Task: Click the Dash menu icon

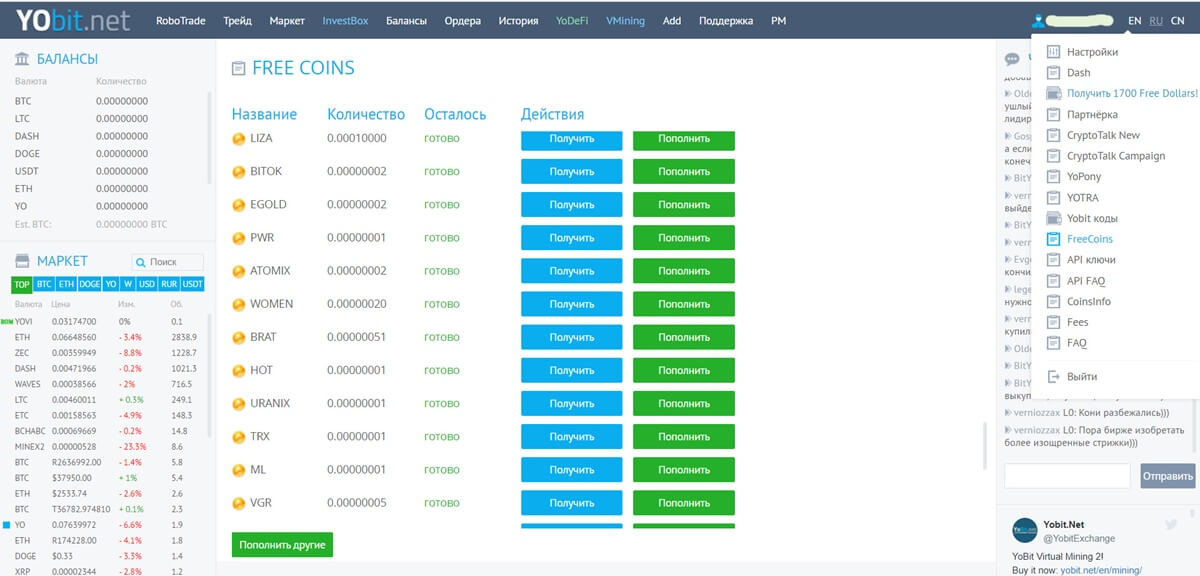Action: pos(1053,73)
